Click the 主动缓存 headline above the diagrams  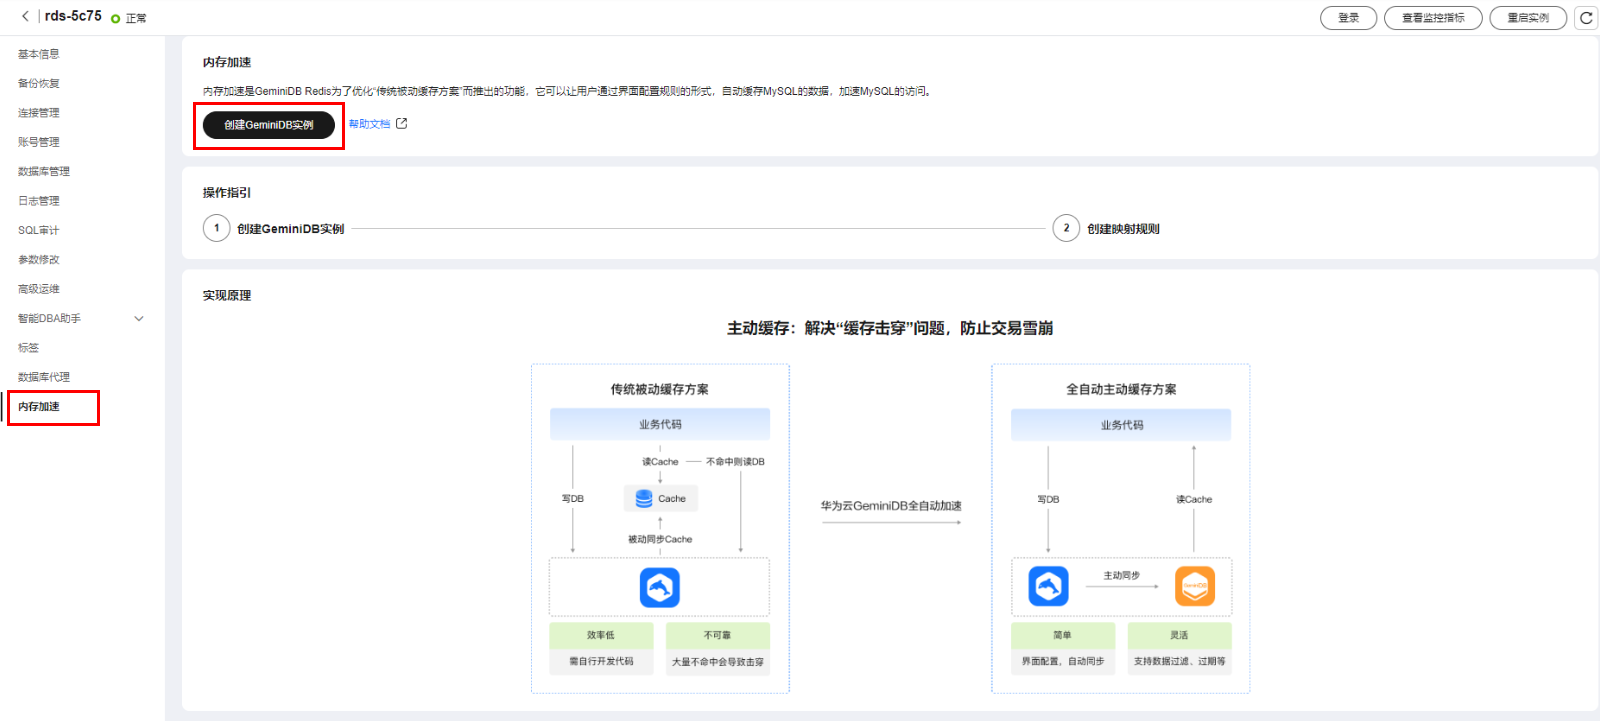pos(890,328)
